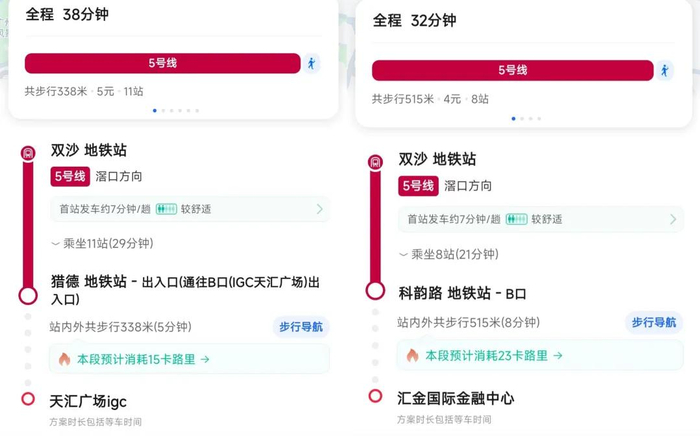Click the walking icon in the right route card
Screen dimensions: 700x436
(664, 70)
